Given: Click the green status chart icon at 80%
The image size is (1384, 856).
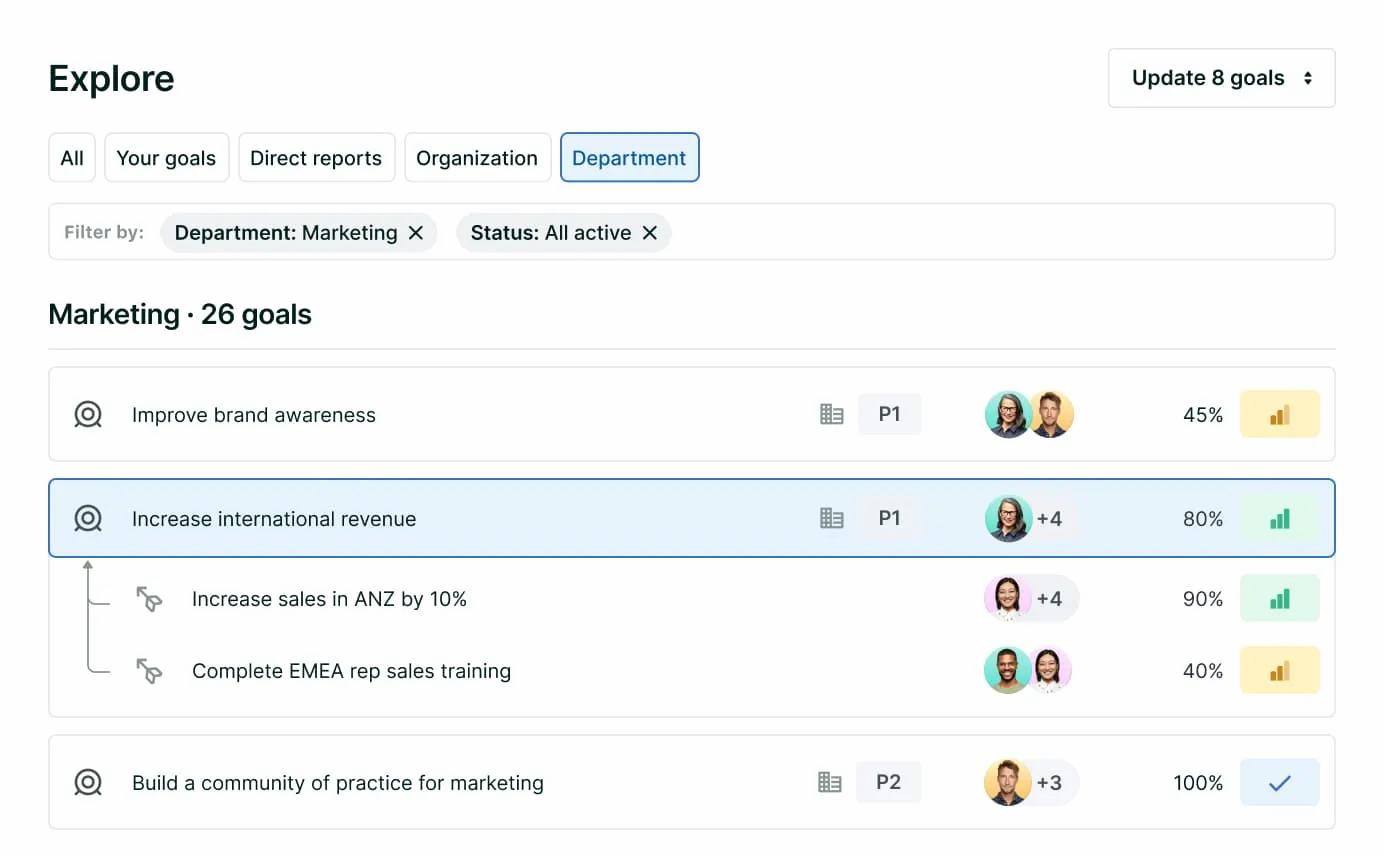Looking at the screenshot, I should click(x=1280, y=518).
